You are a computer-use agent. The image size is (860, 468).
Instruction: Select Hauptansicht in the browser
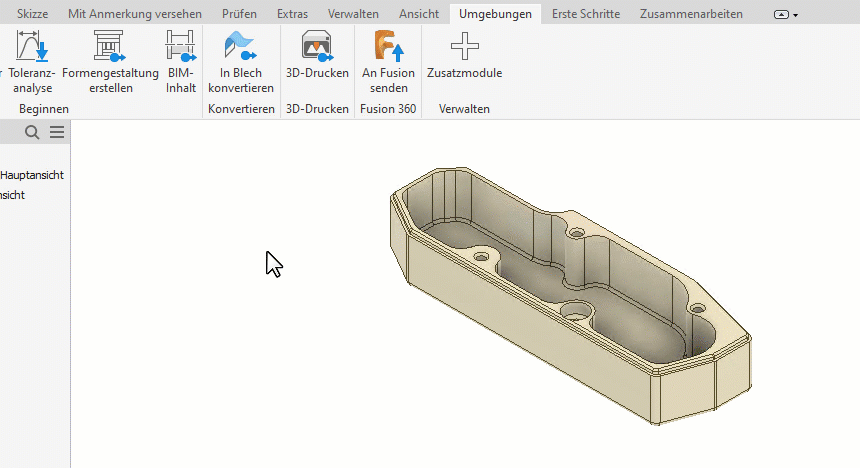[x=32, y=175]
